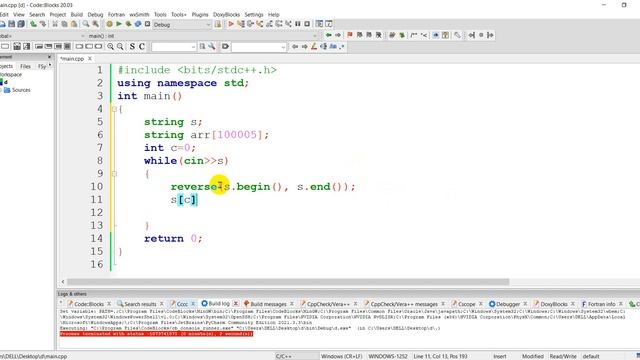Image resolution: width=640 pixels, height=360 pixels.
Task: Click the horizontal editor scrollbar
Action: pyautogui.click(x=288, y=282)
